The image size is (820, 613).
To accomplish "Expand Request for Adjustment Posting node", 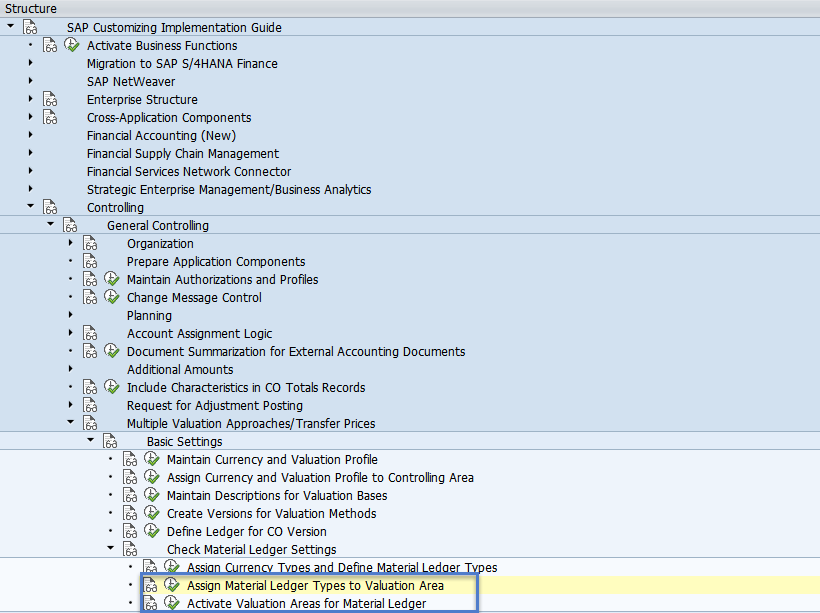I will point(71,404).
